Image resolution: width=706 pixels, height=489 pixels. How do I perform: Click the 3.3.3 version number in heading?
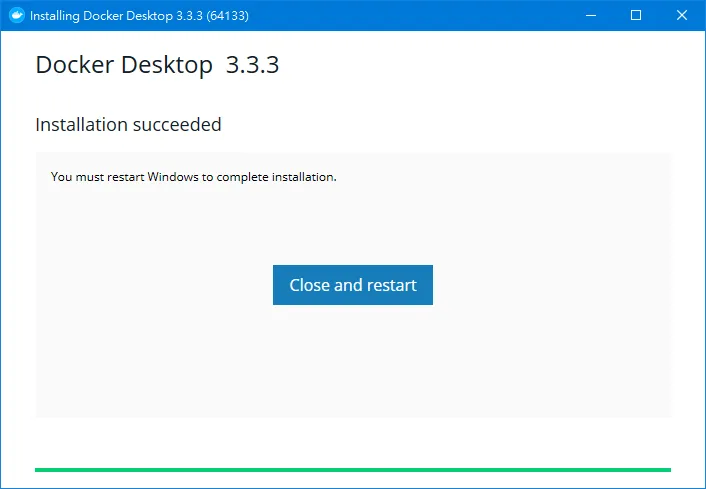coord(252,65)
